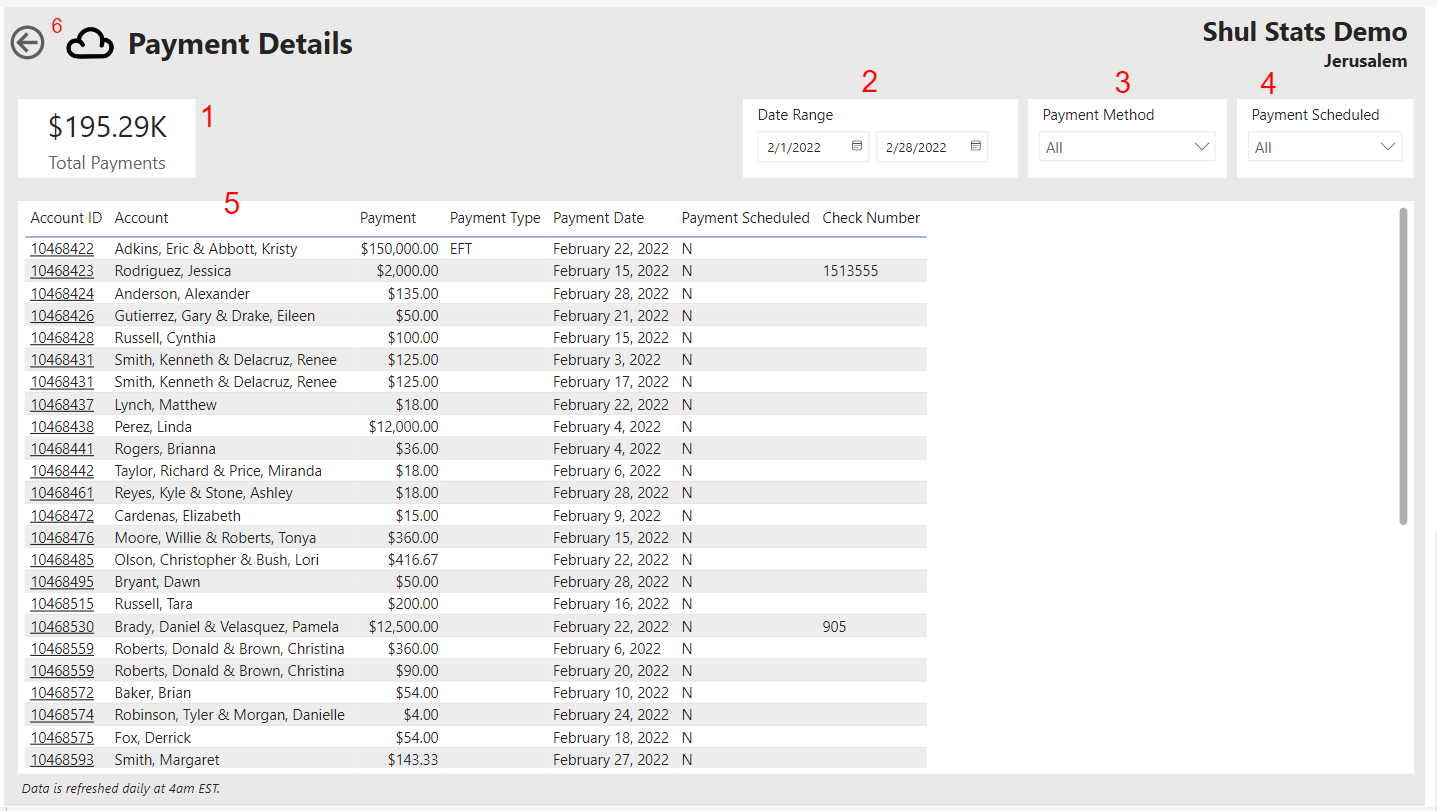Follow the 10468530 account link
Screen dimensions: 1437x811
62,626
